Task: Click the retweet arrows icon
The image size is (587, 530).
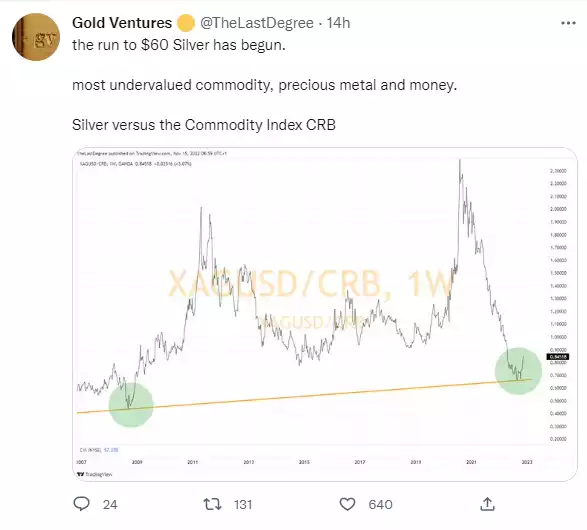Action: coord(212,504)
